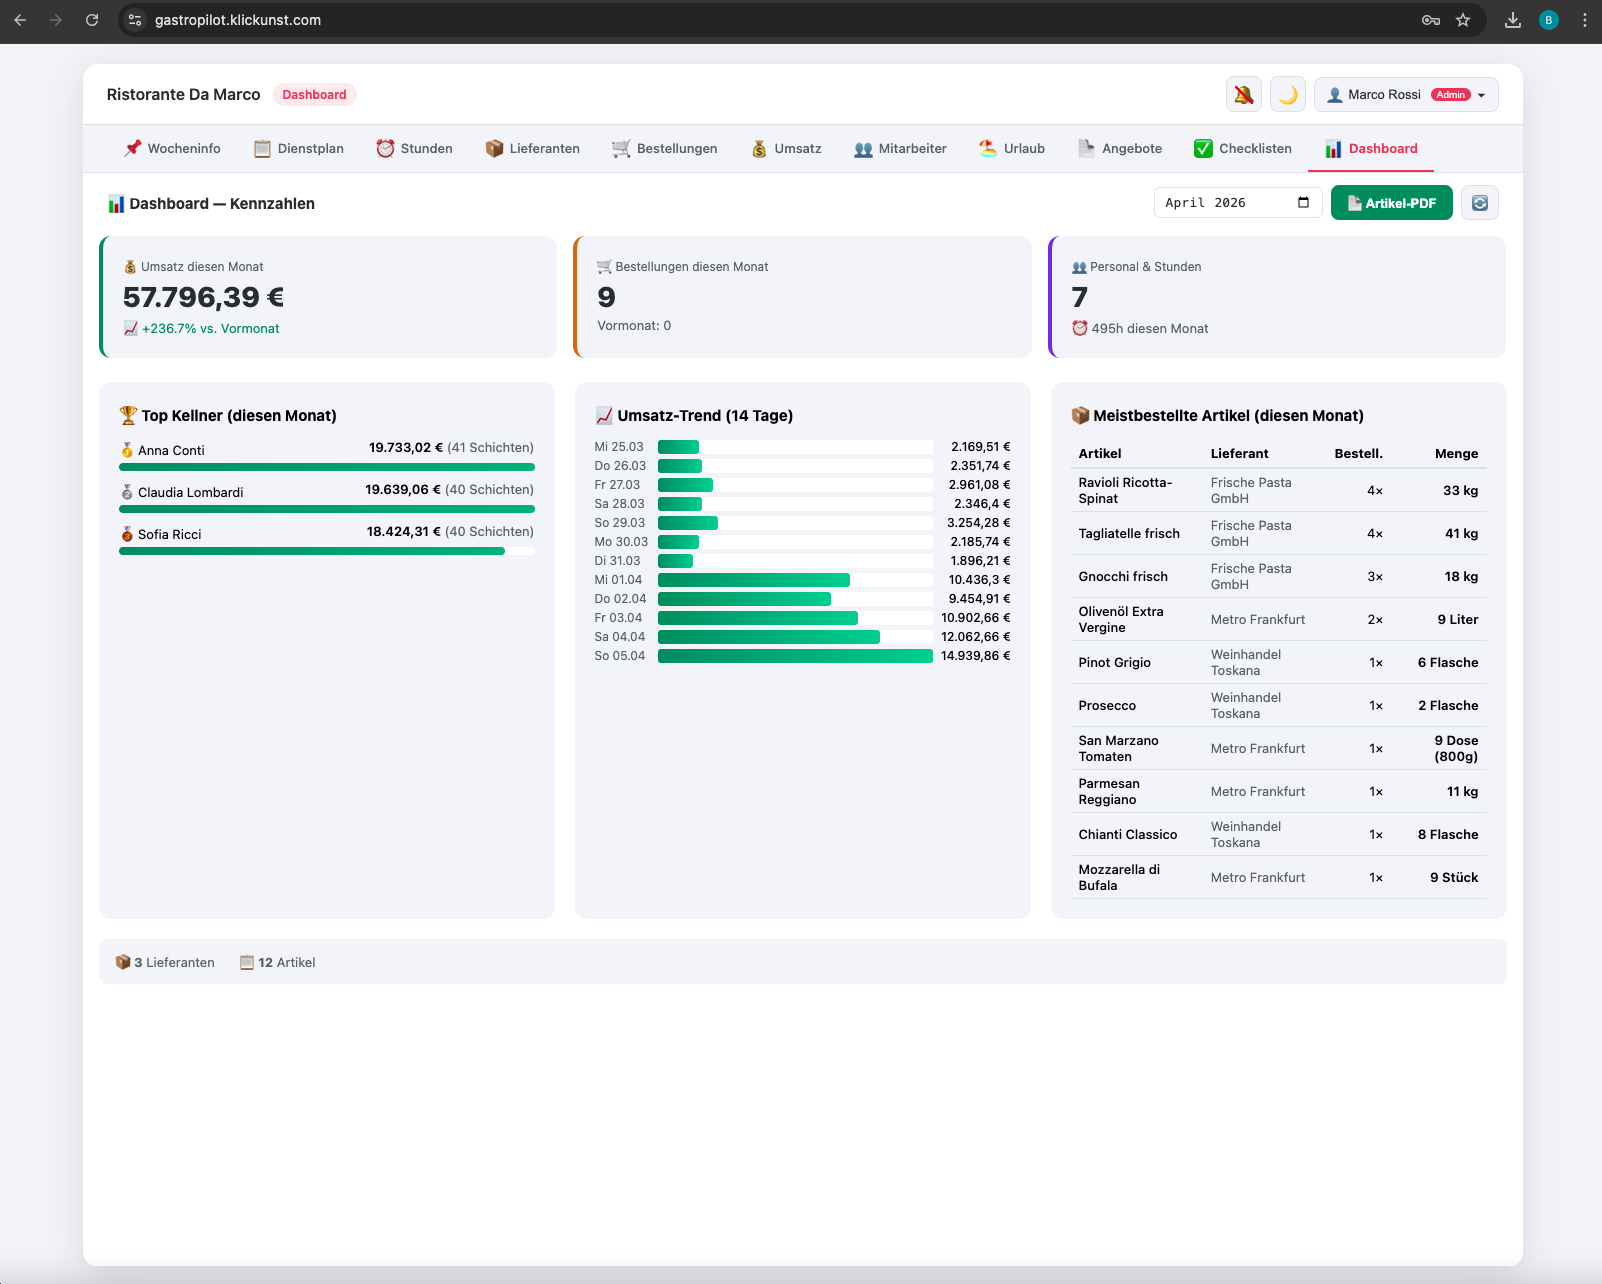
Task: Switch to the Dienstplan tab
Action: [298, 149]
